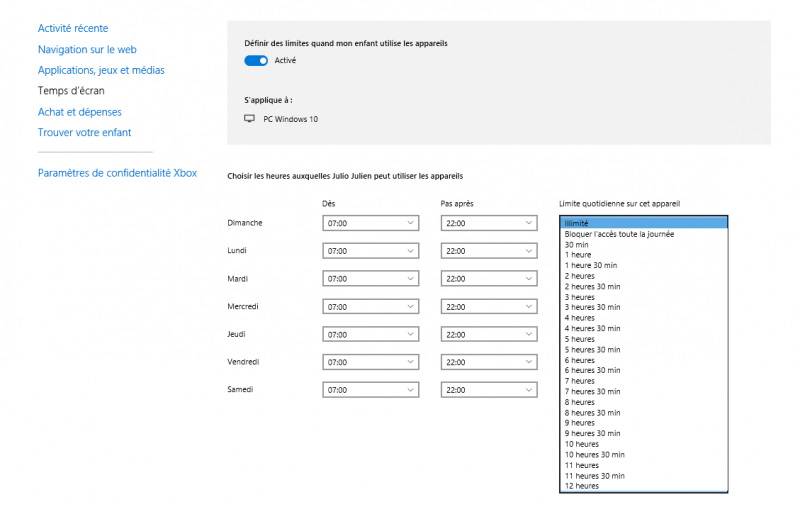Open Mercredi 'Pas après' dropdown
This screenshot has height=506, width=800.
[x=488, y=307]
